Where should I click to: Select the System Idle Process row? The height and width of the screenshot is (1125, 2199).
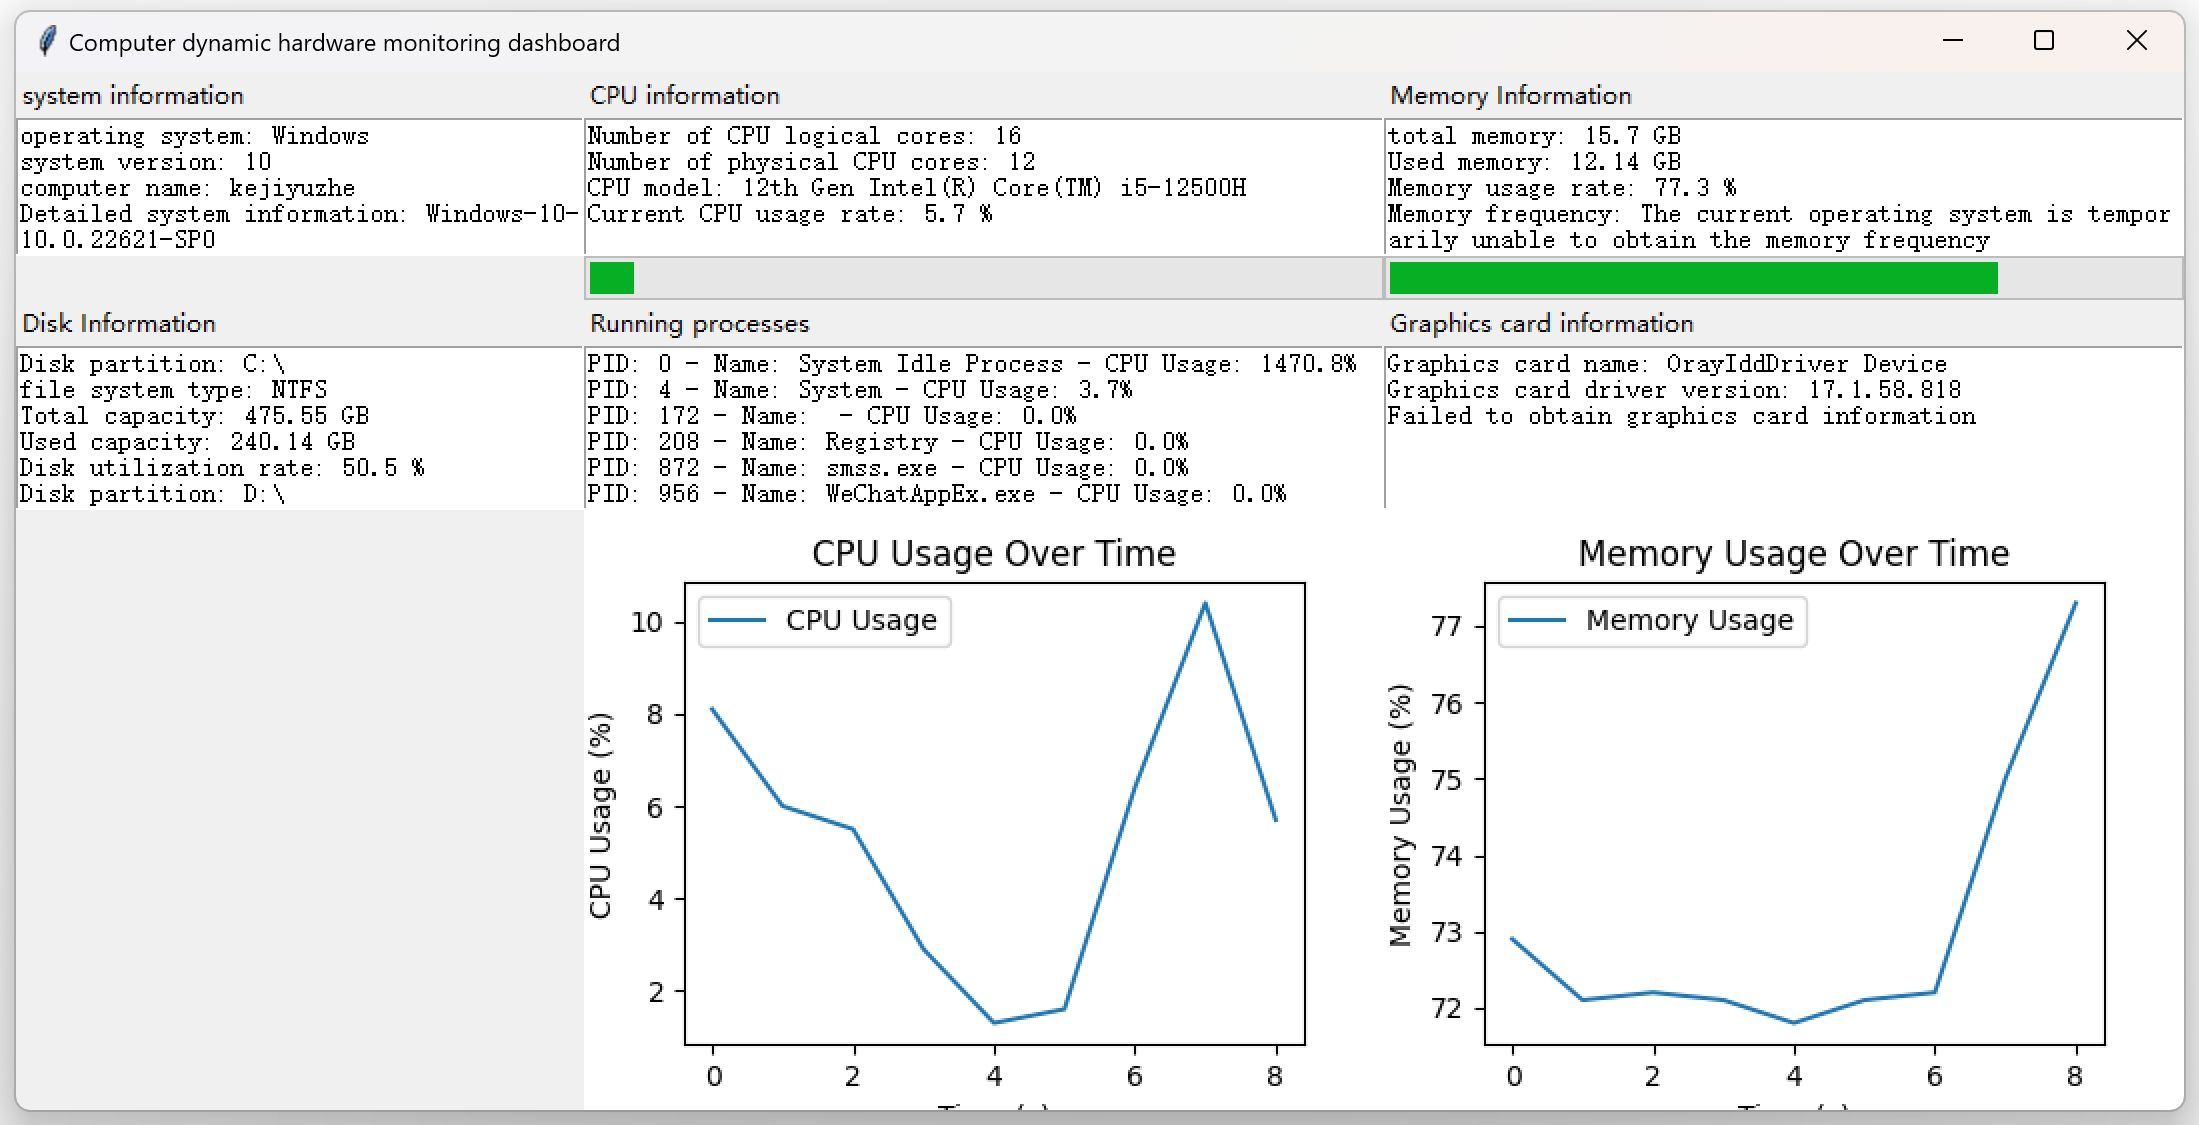point(970,364)
